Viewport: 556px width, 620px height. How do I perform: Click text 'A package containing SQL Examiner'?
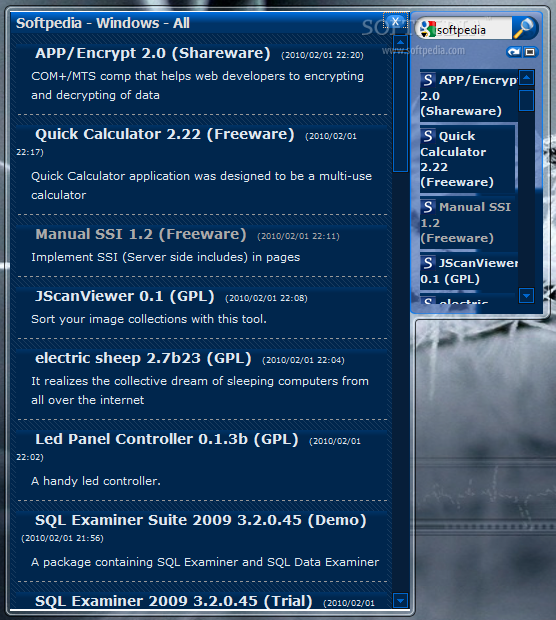click(x=135, y=562)
